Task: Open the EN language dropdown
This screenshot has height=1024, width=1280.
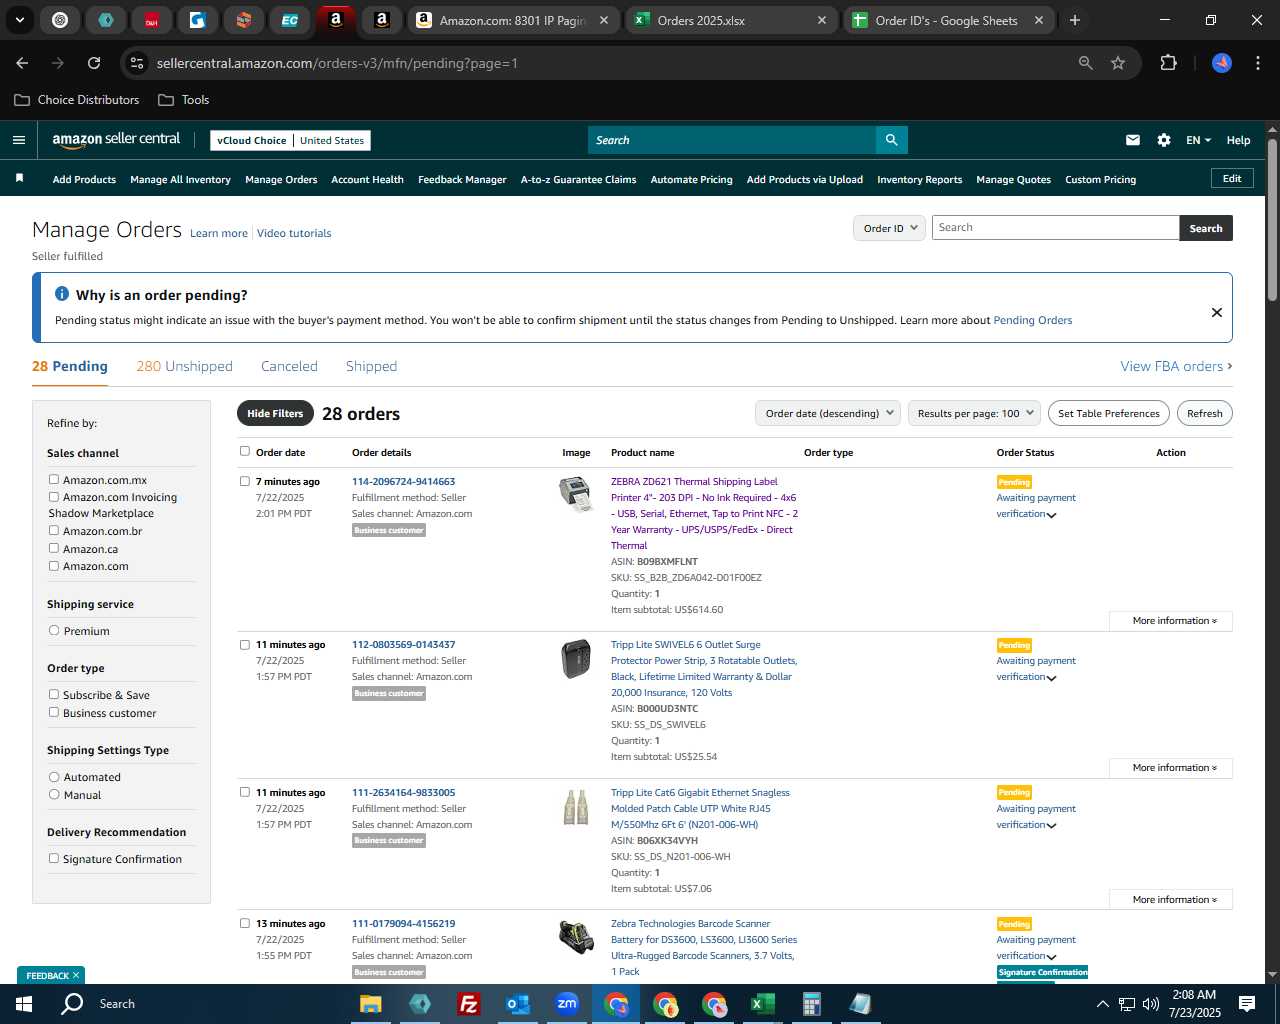Action: [x=1198, y=140]
